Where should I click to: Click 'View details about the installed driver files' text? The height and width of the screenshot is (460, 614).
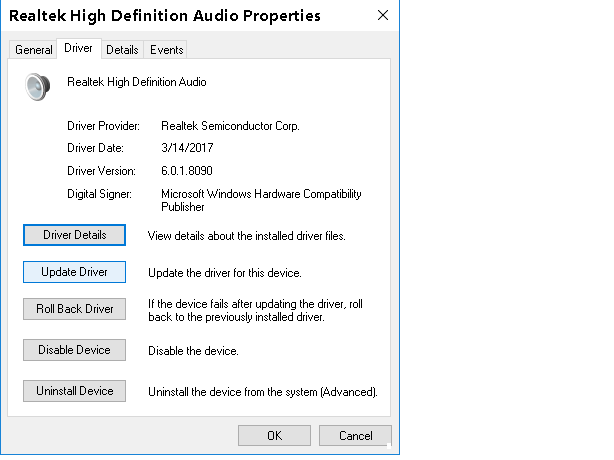(247, 236)
